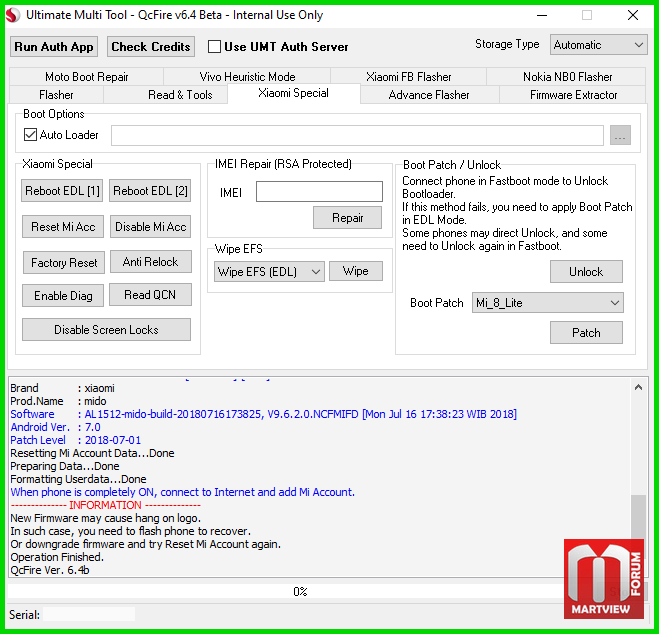Click 'QcFire Ver. 6.4b' log line
Screen dimensions: 659x634
(50, 570)
